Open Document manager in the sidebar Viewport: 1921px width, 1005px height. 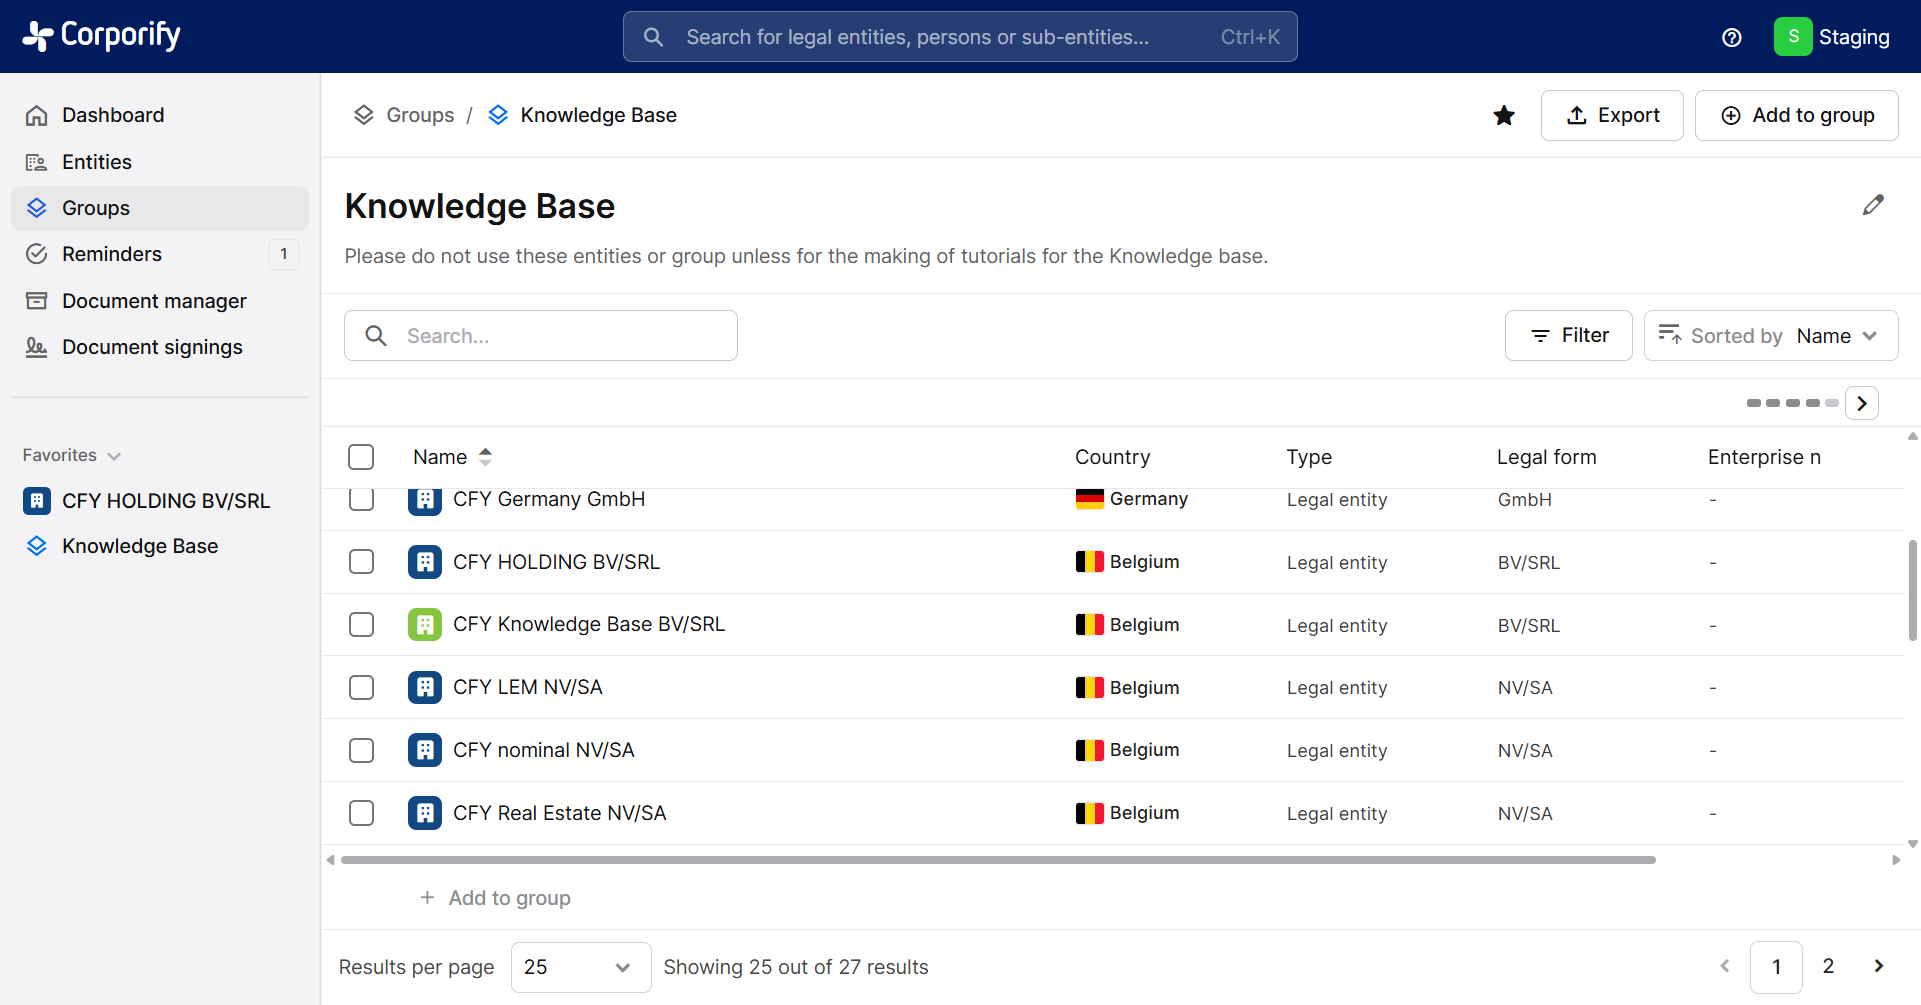[154, 301]
